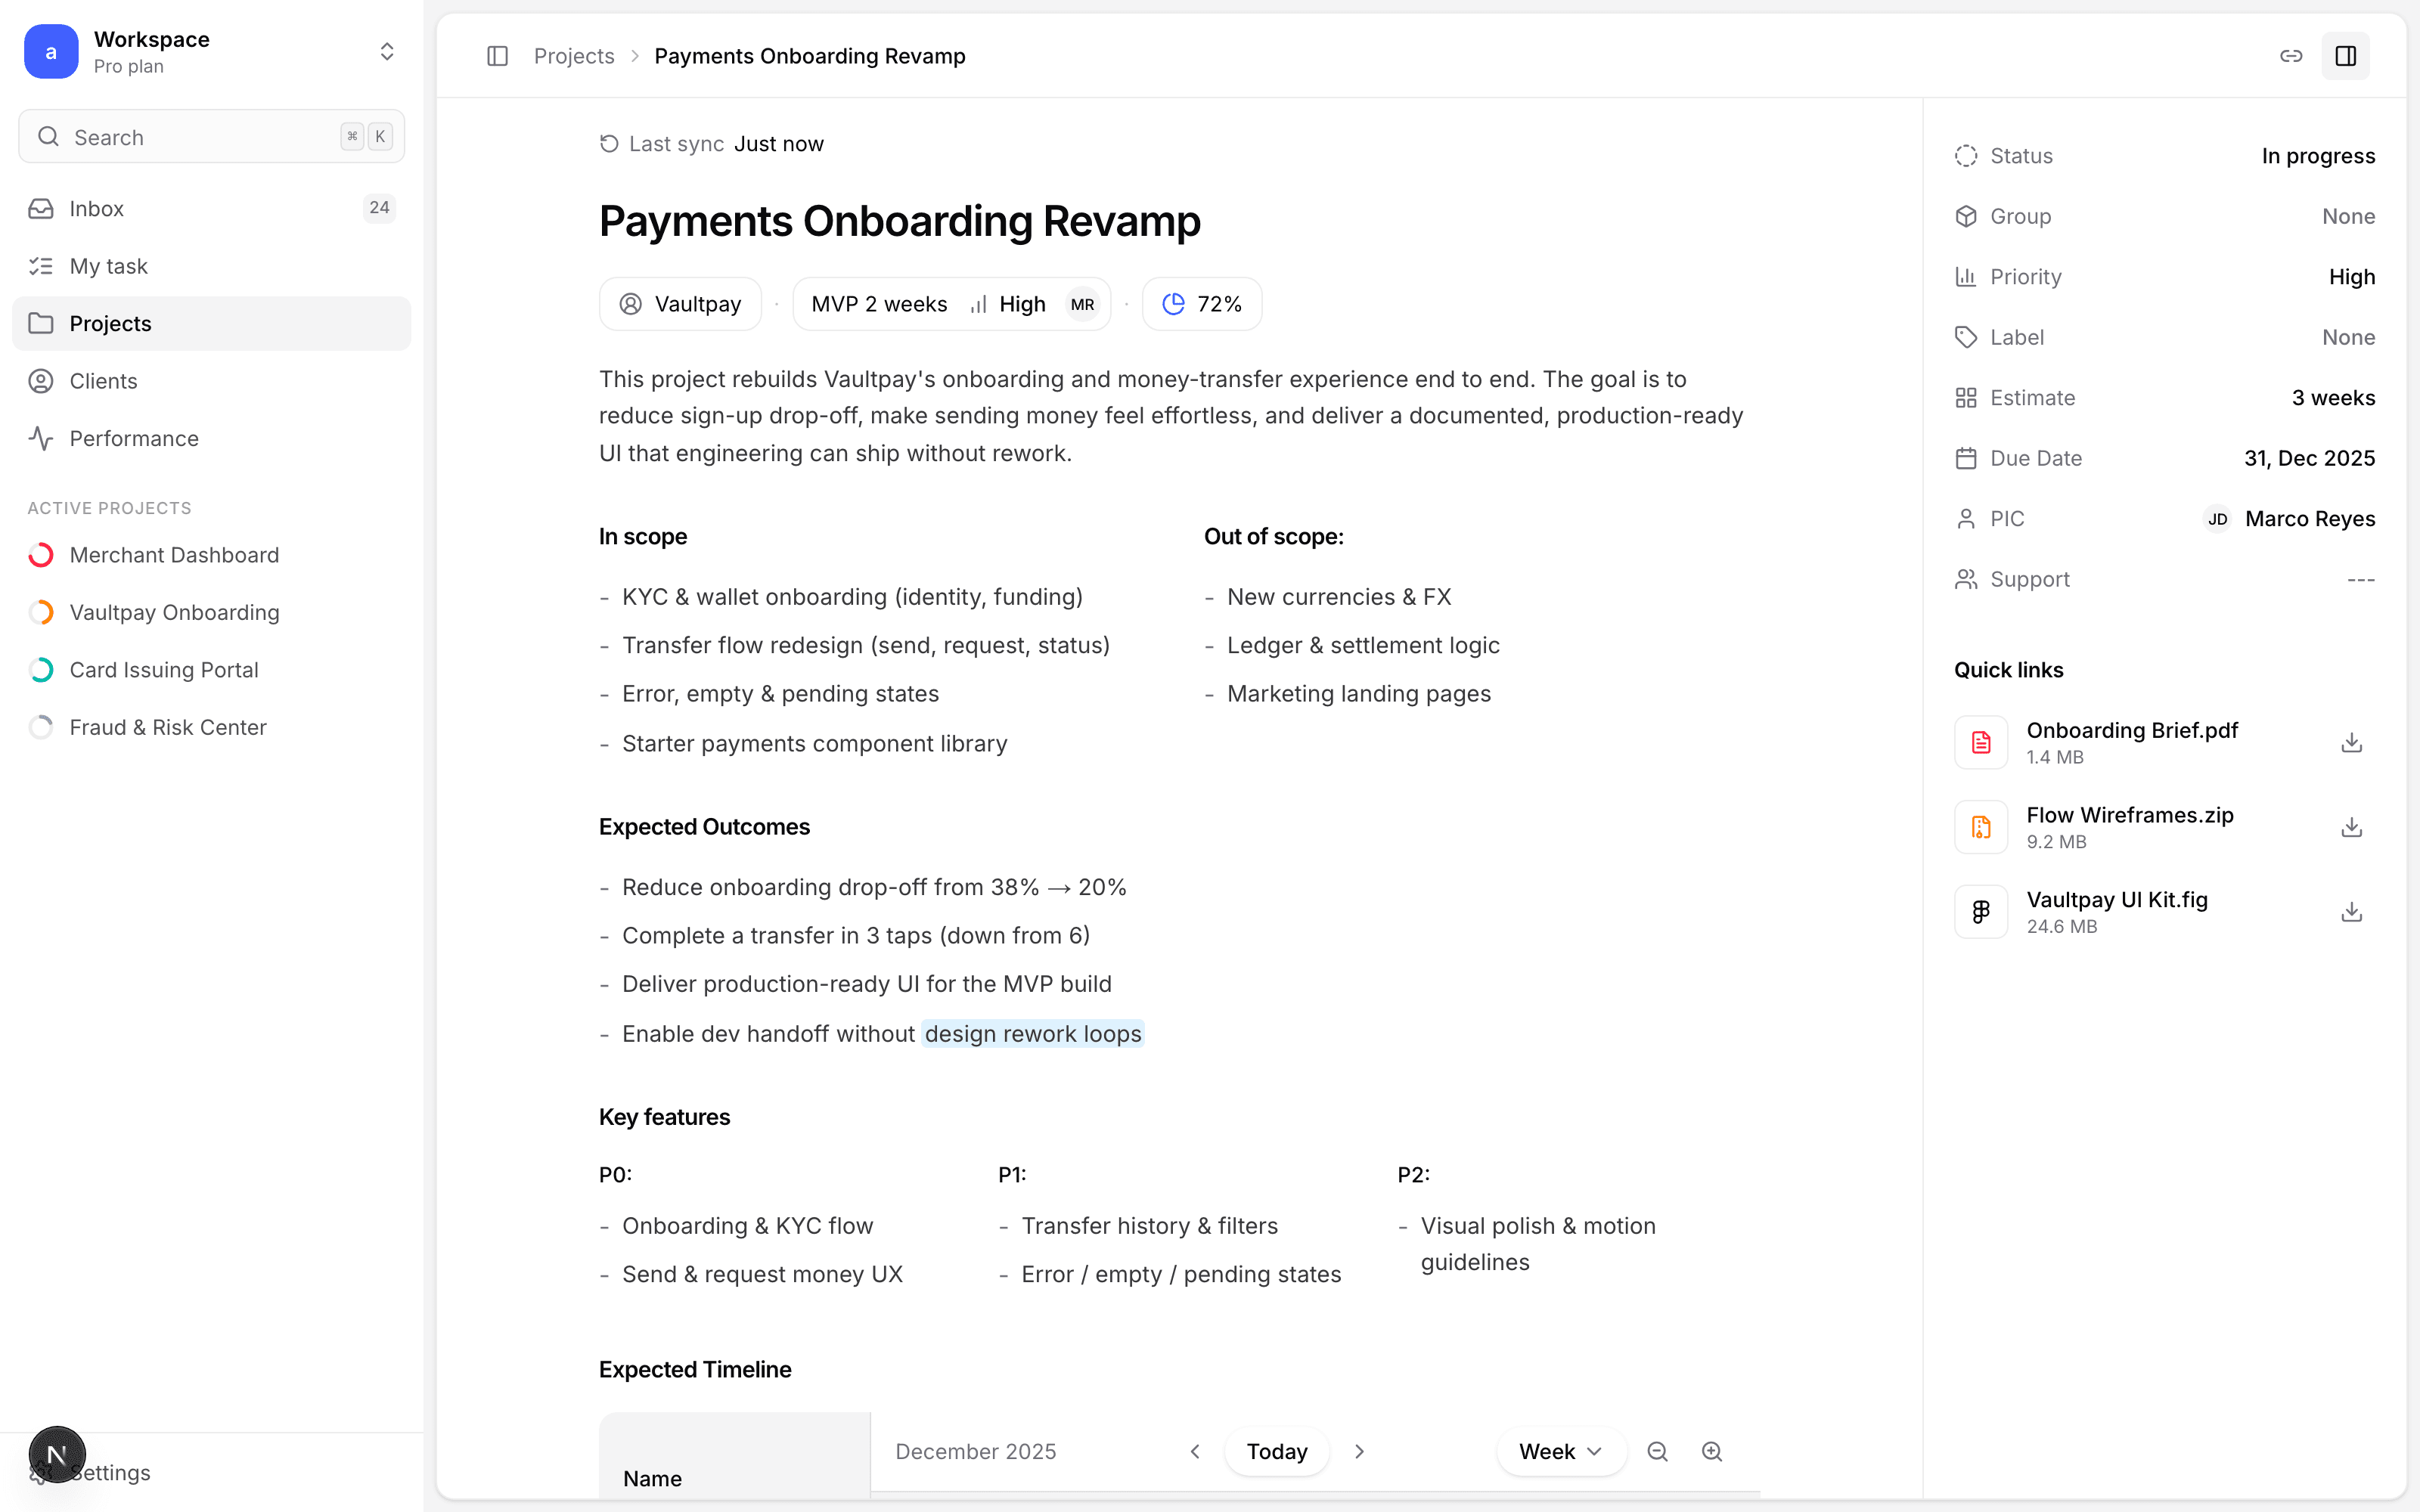Edit Due Date 31, Dec 2025

point(2309,458)
